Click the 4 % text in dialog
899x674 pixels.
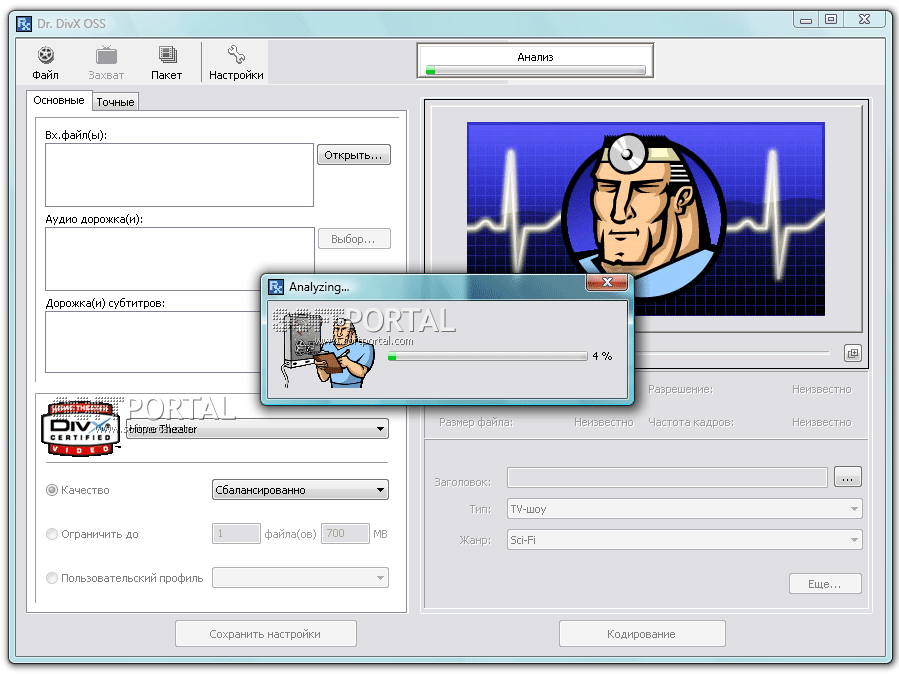[x=602, y=356]
